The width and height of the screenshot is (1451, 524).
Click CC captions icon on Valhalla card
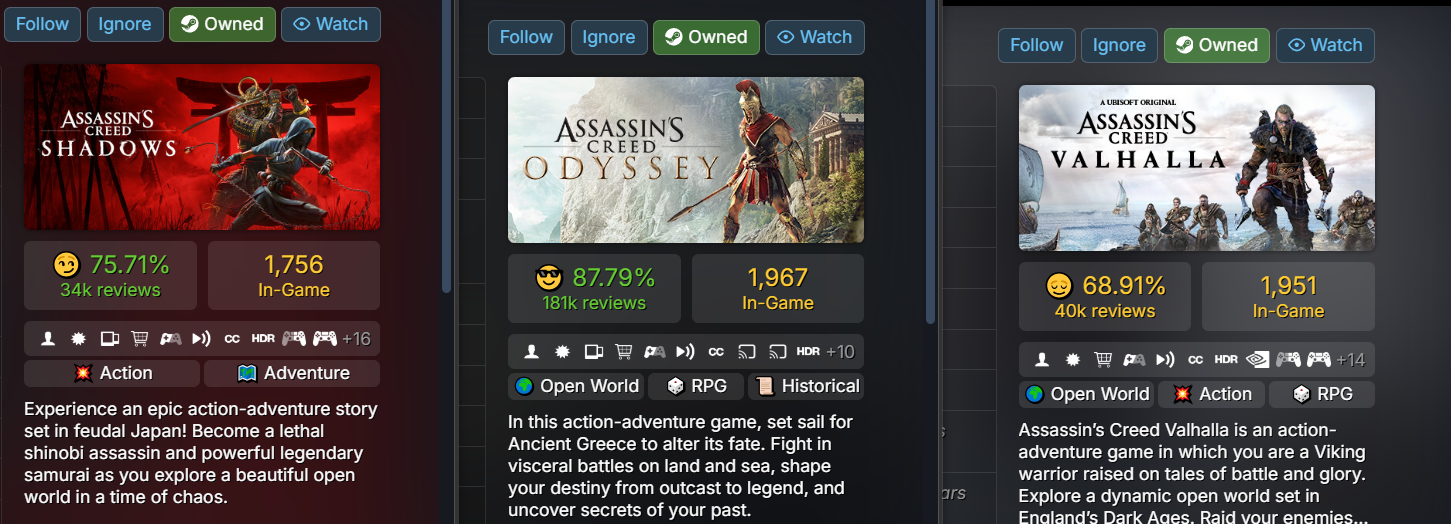tap(1195, 360)
